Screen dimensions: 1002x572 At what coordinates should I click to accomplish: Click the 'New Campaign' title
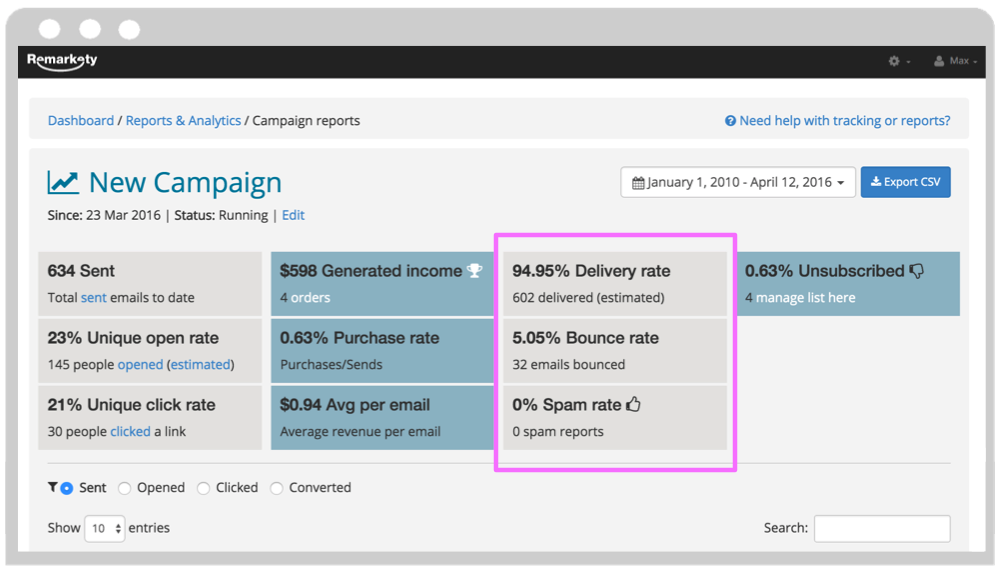coord(185,183)
